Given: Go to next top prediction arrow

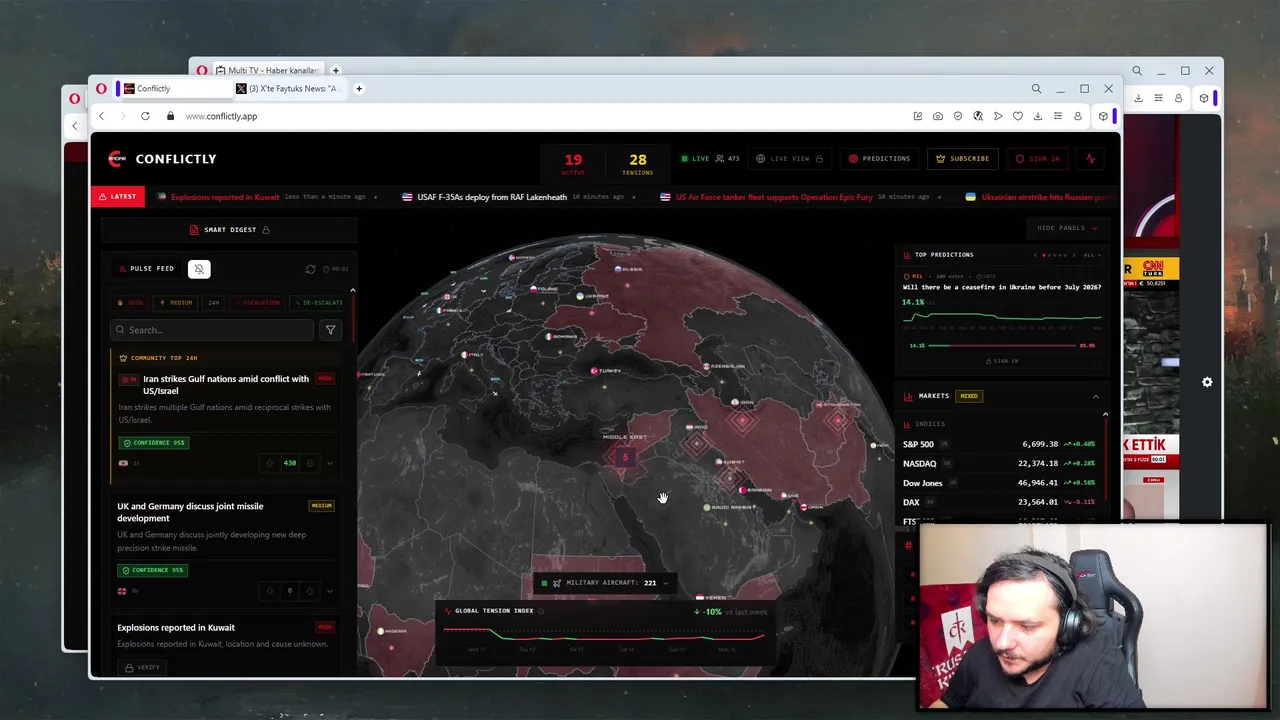Looking at the screenshot, I should [1075, 255].
